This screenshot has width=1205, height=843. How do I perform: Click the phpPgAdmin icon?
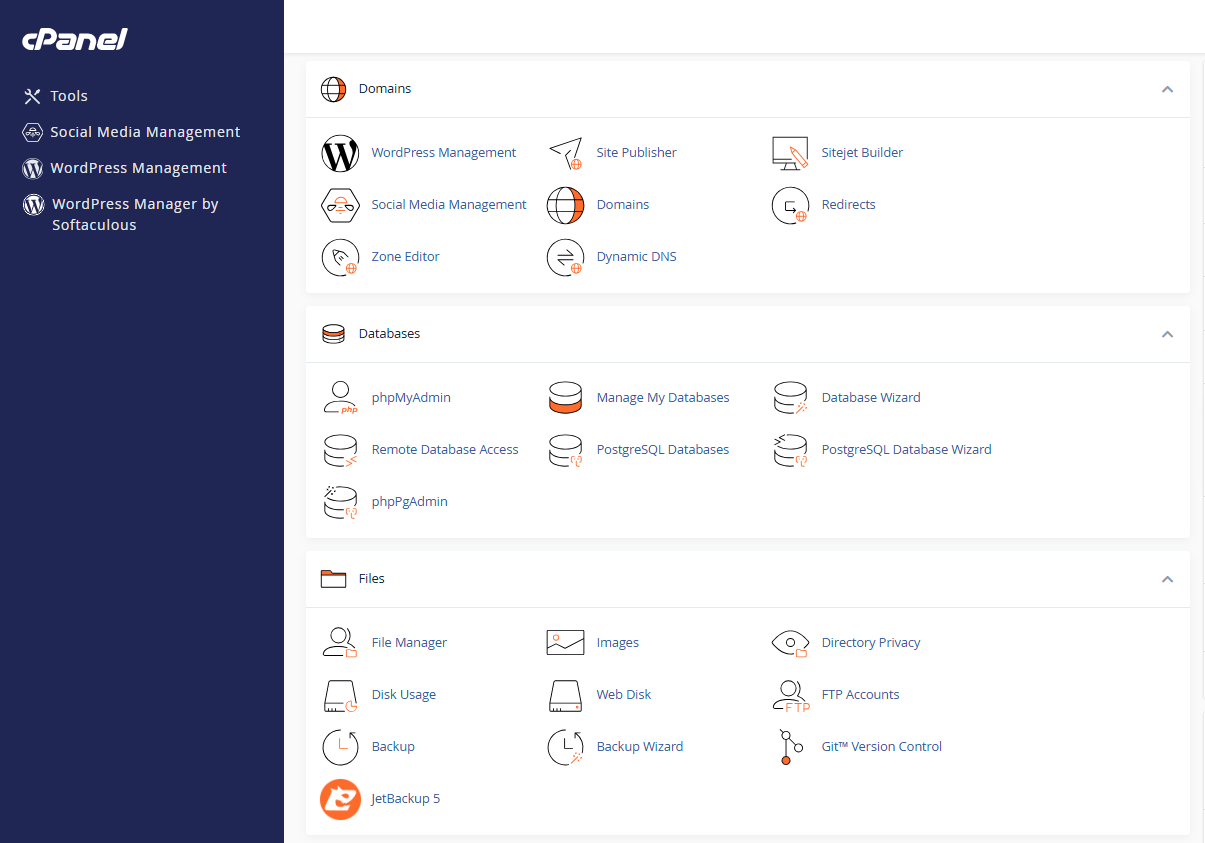coord(340,502)
